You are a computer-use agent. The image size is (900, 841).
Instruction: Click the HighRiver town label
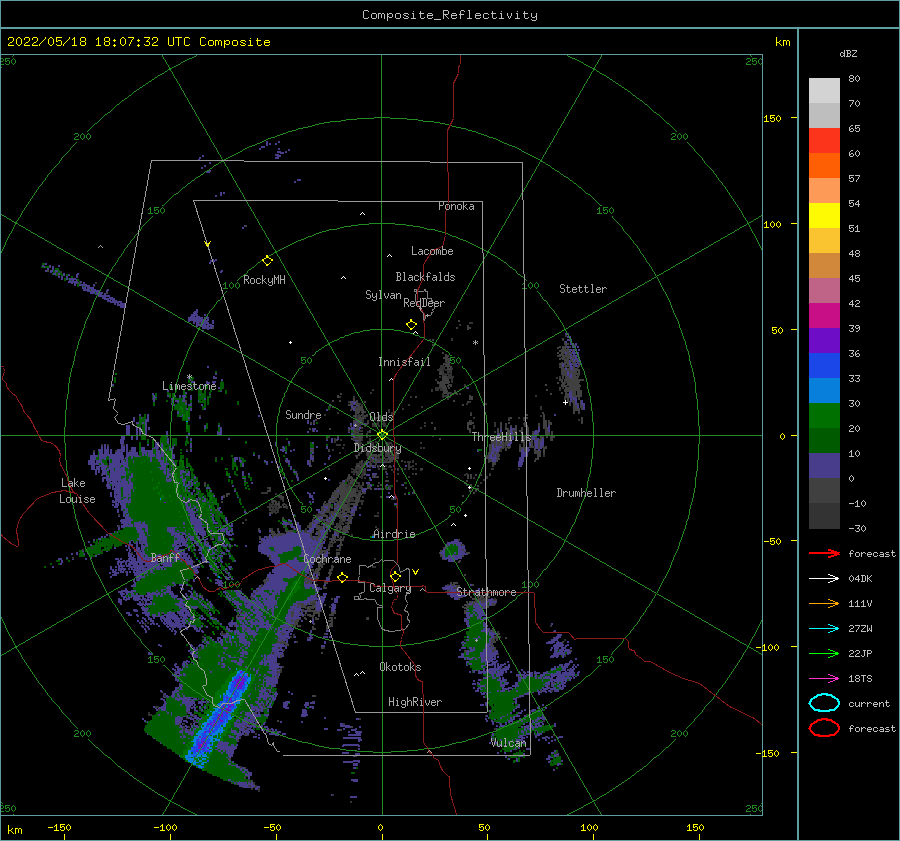(x=414, y=702)
